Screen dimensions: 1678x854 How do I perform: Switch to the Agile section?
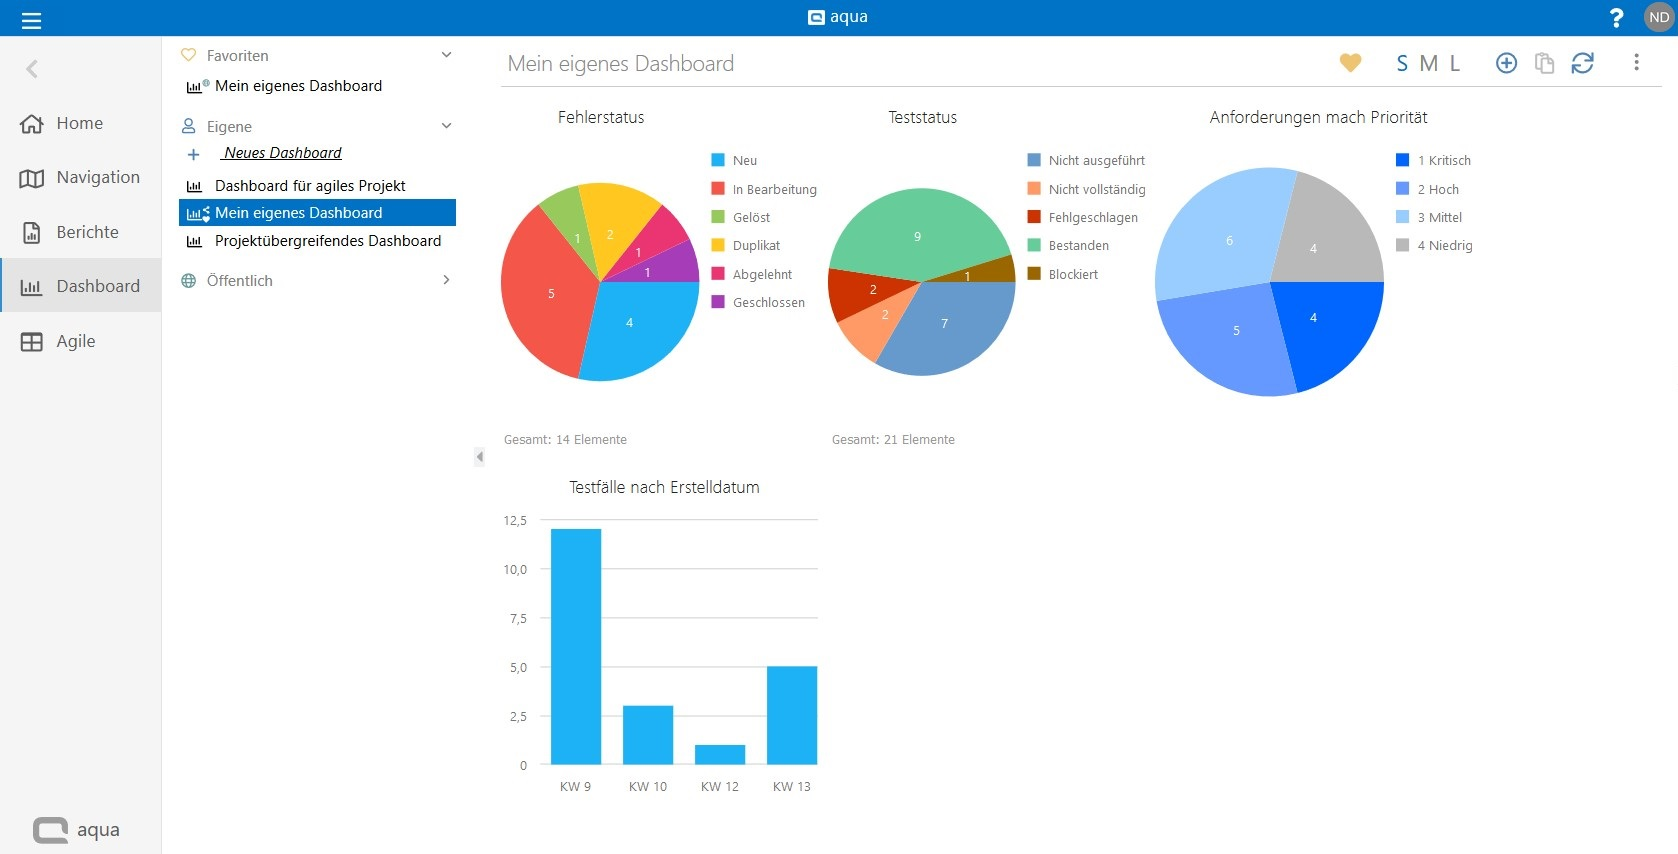[x=75, y=341]
